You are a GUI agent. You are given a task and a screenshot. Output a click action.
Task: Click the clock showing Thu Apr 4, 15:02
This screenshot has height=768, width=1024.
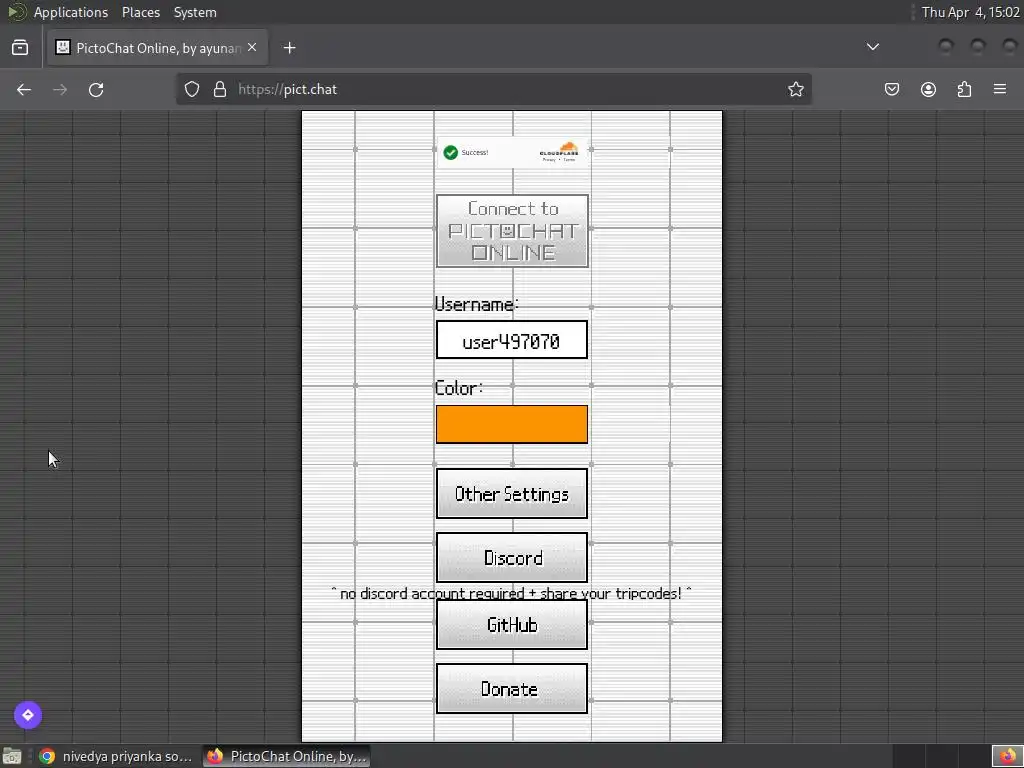[x=970, y=12]
